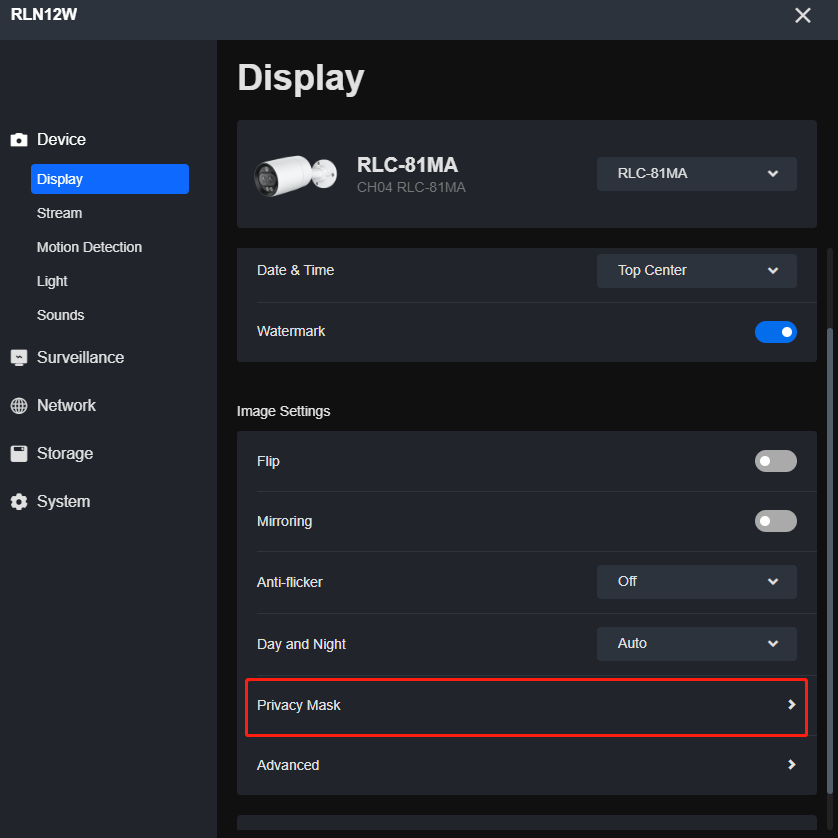
Task: Click the System gear icon
Action: tap(19, 502)
